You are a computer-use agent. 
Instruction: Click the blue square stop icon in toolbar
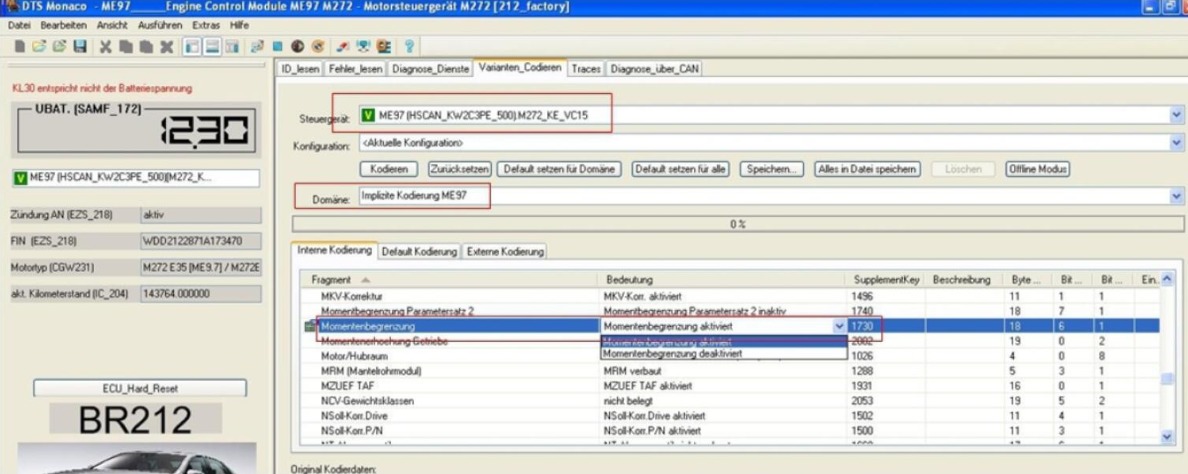(277, 47)
